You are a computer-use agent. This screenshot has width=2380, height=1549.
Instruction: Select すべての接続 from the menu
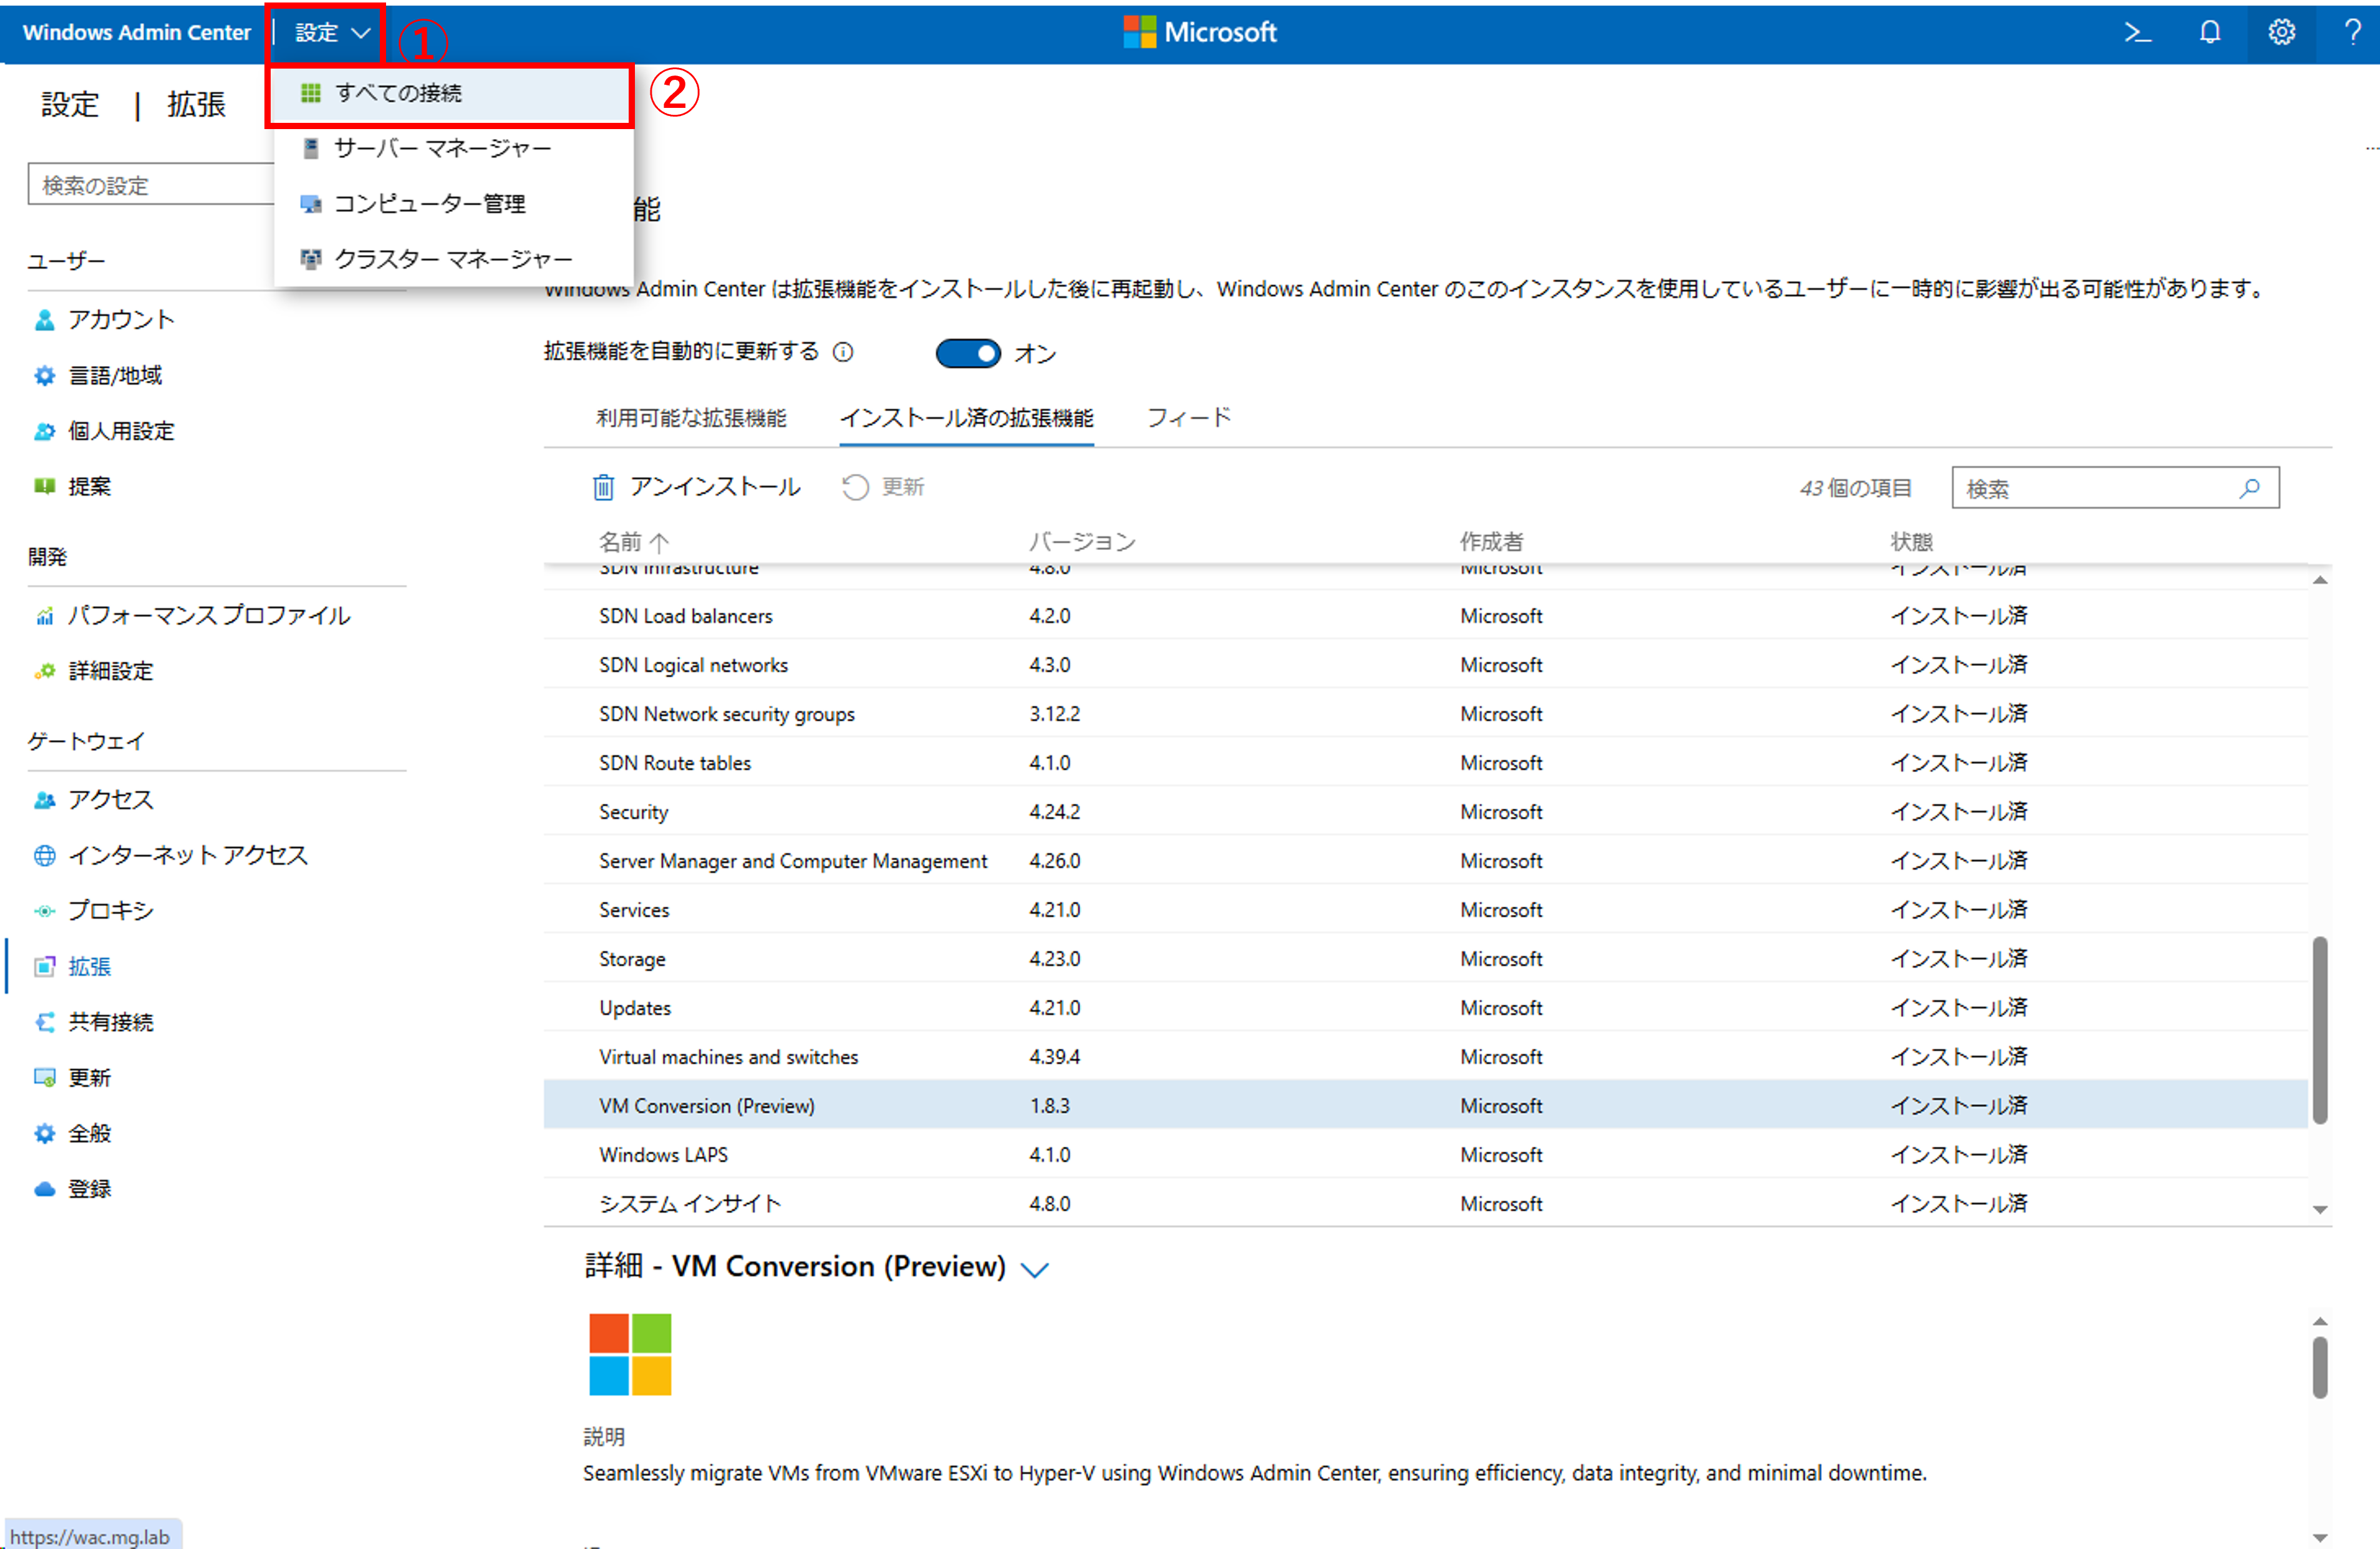point(398,93)
